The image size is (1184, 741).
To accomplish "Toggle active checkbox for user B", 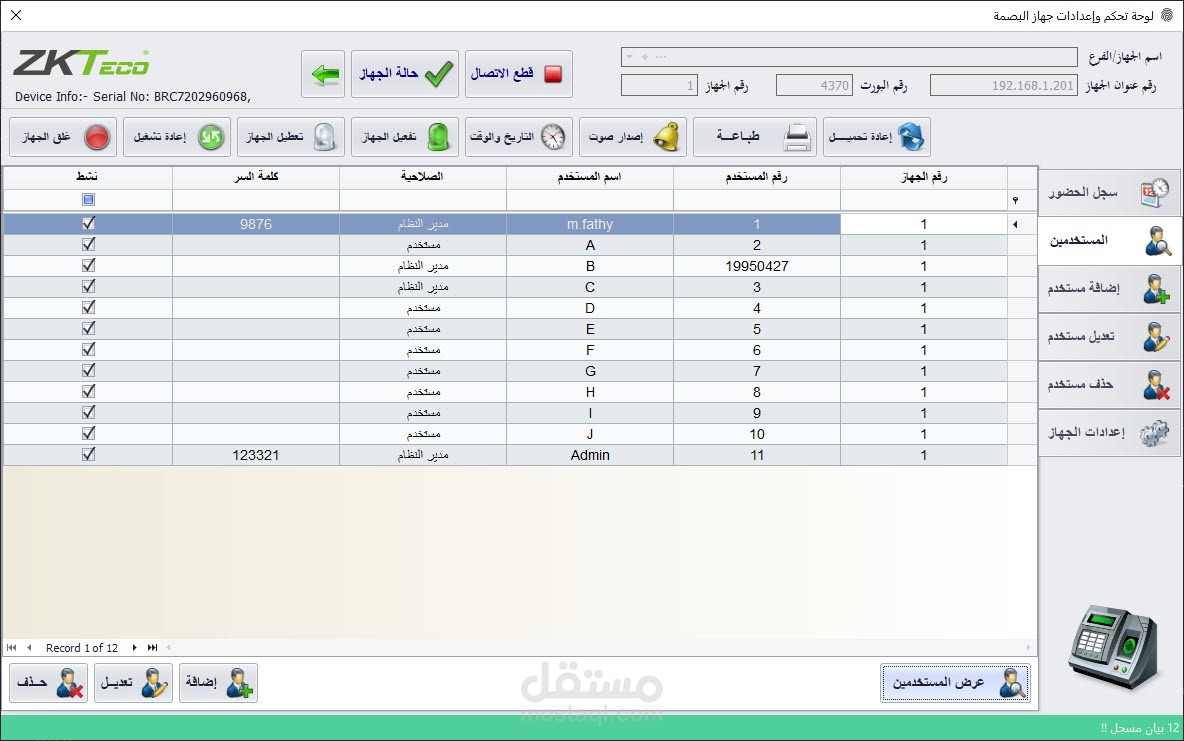I will click(x=88, y=266).
